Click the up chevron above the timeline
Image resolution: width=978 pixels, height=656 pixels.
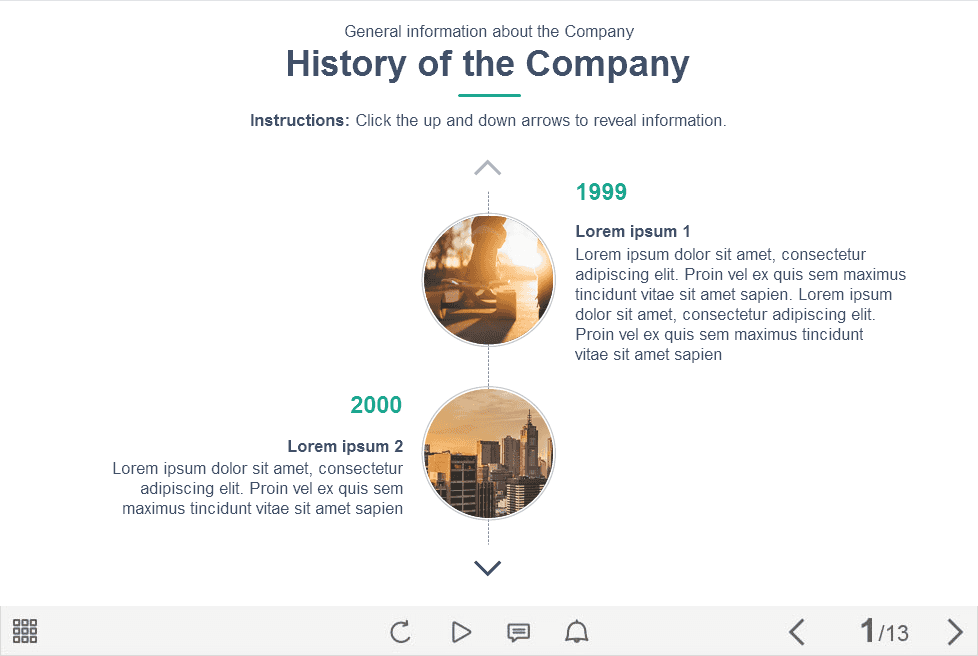coord(487,168)
